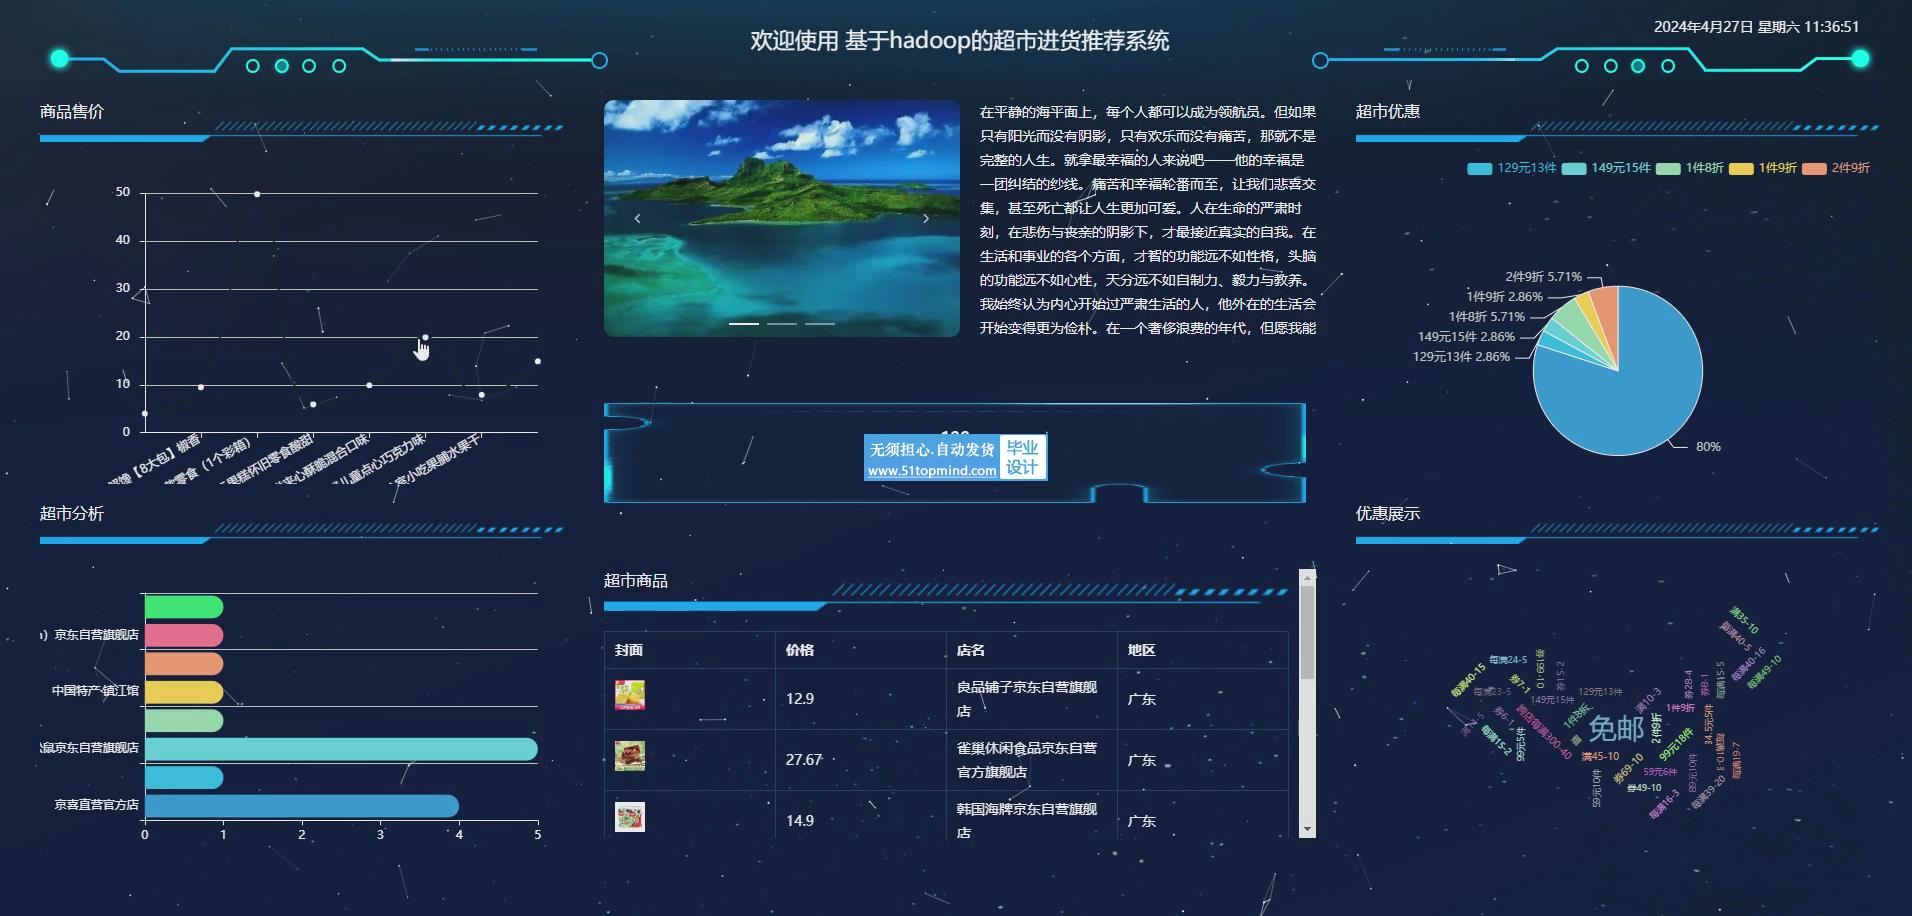Click the 超市分析 panel title
This screenshot has width=1912, height=916.
pyautogui.click(x=72, y=514)
